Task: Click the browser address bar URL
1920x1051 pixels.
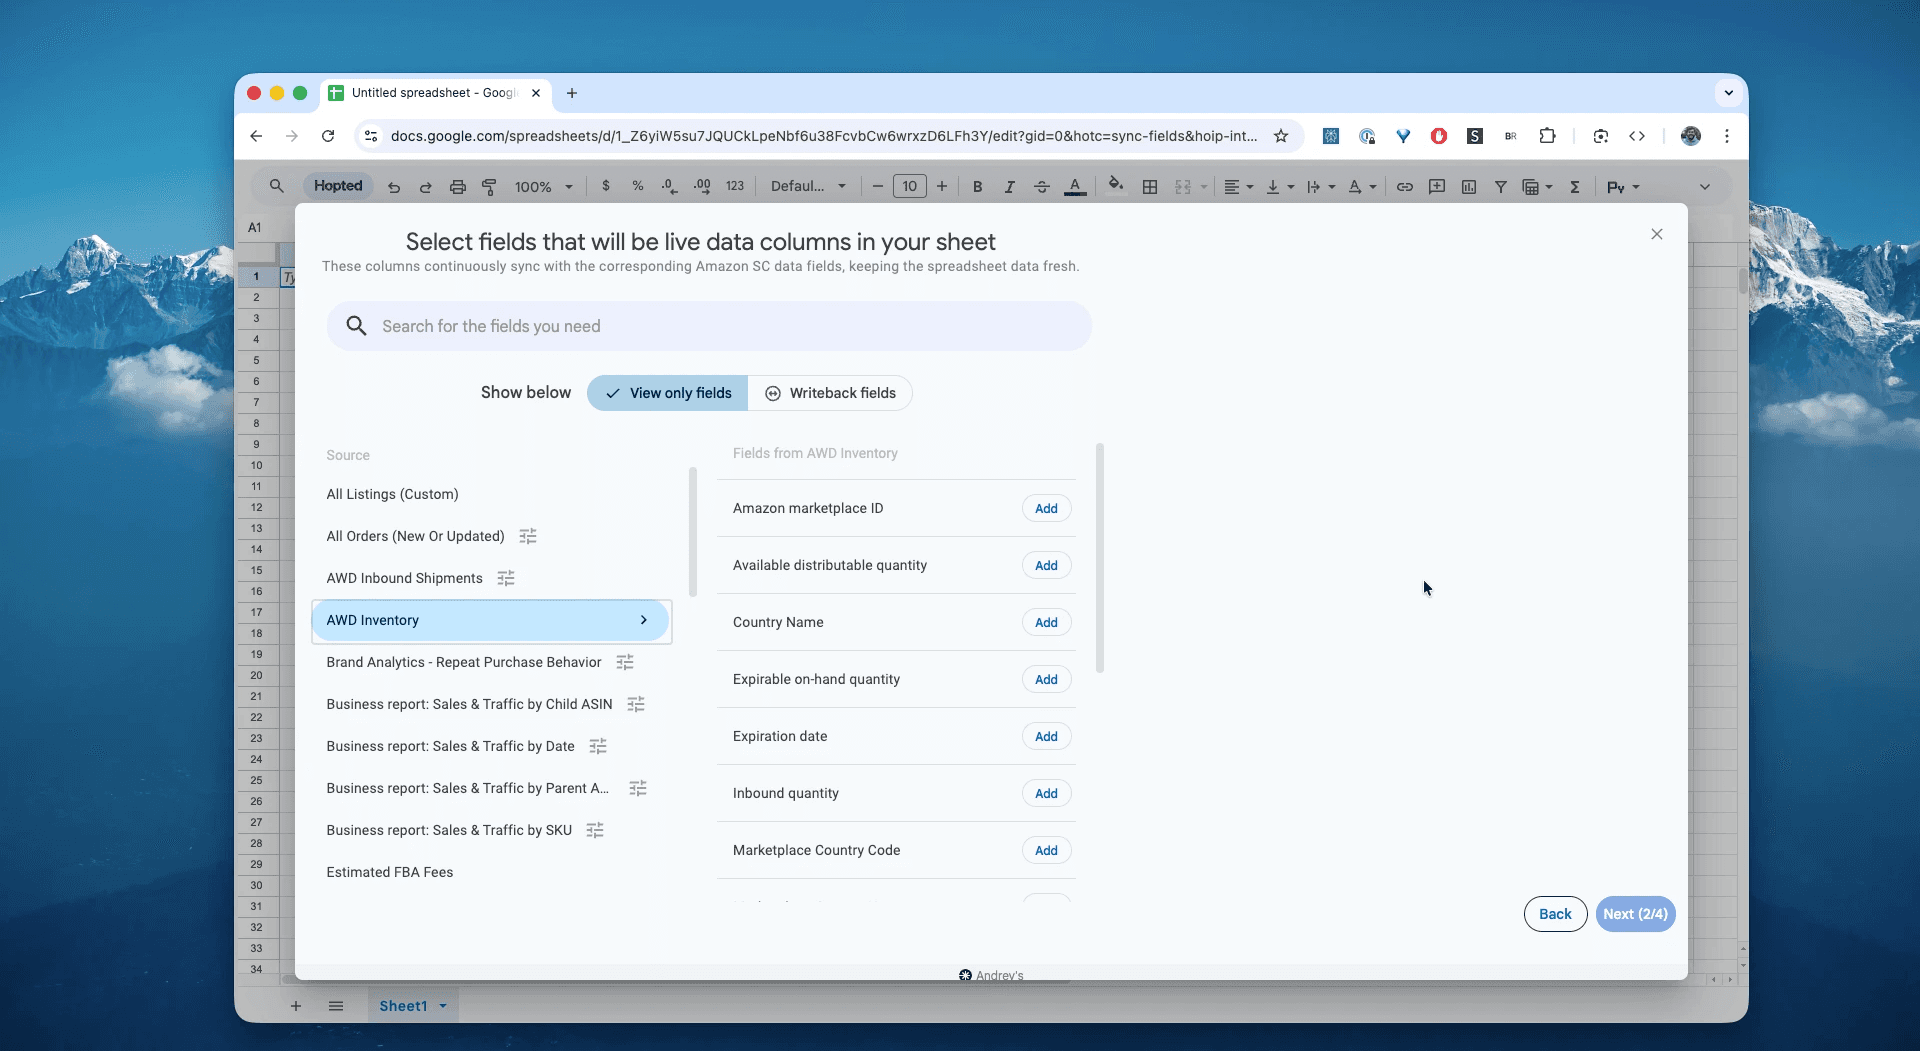Action: pos(824,136)
